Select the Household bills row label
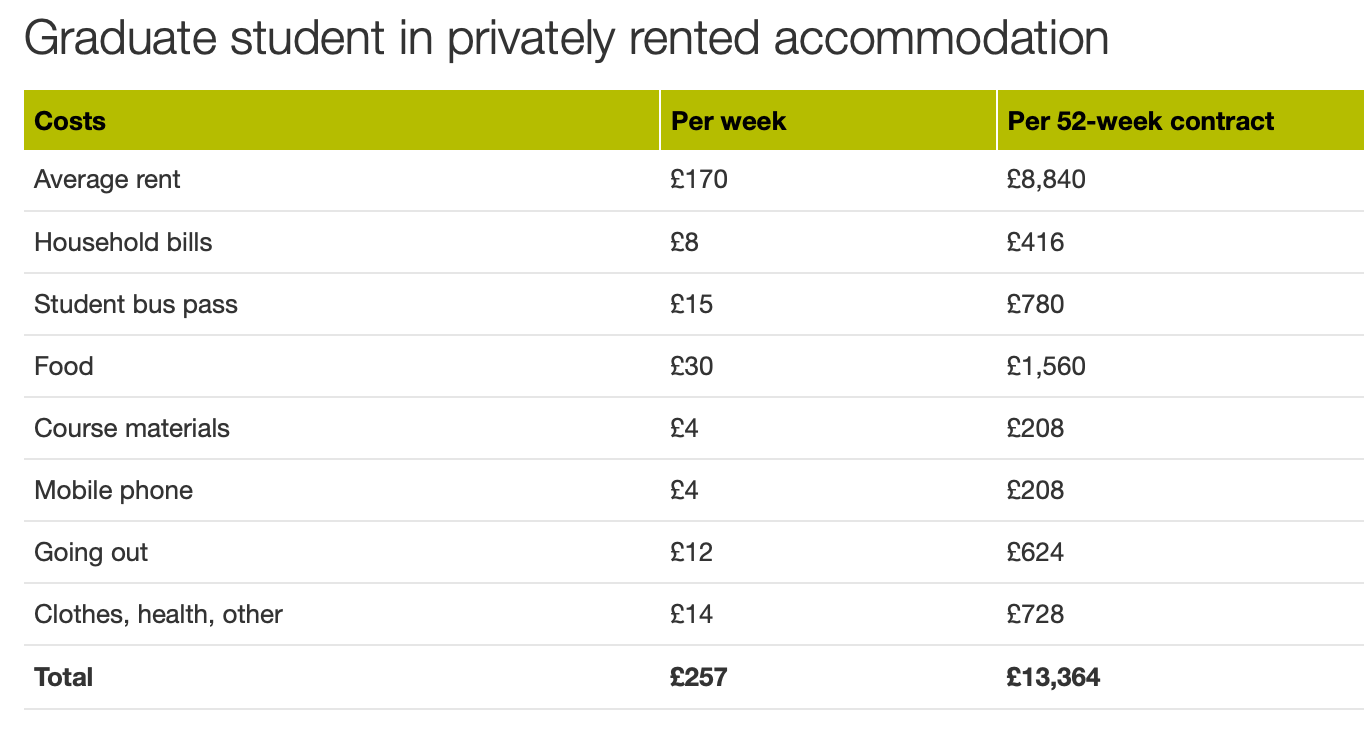This screenshot has height=730, width=1364. tap(123, 242)
